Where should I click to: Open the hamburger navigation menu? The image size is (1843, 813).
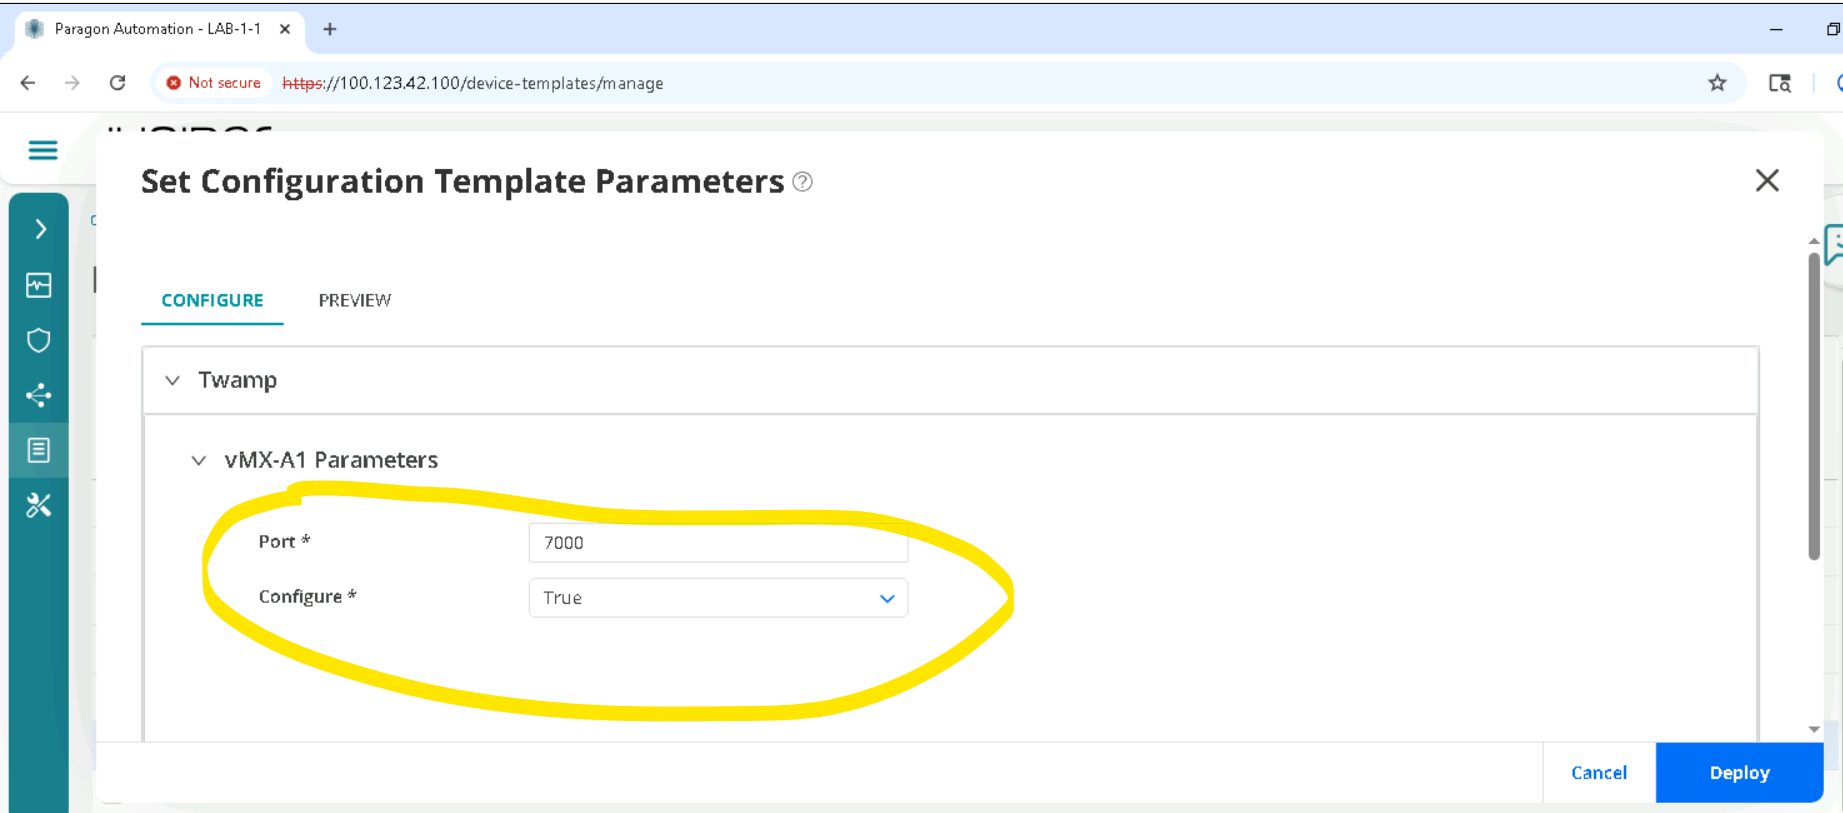pyautogui.click(x=42, y=150)
